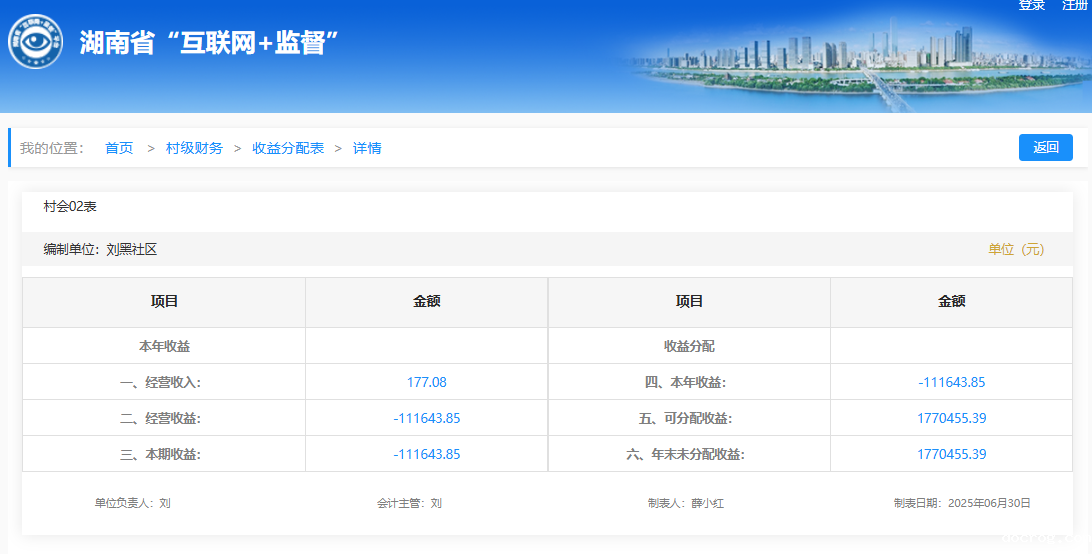
Task: Click the 制表人 薛小红 text
Action: tap(685, 503)
